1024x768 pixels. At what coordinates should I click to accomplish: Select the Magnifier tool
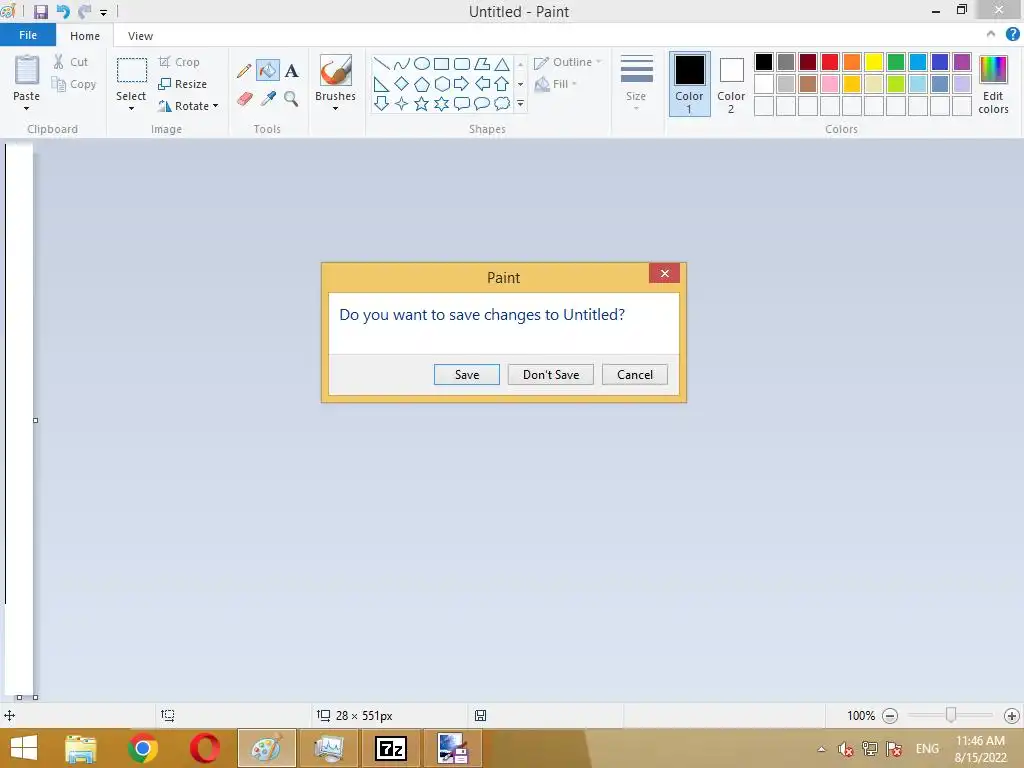coord(291,99)
